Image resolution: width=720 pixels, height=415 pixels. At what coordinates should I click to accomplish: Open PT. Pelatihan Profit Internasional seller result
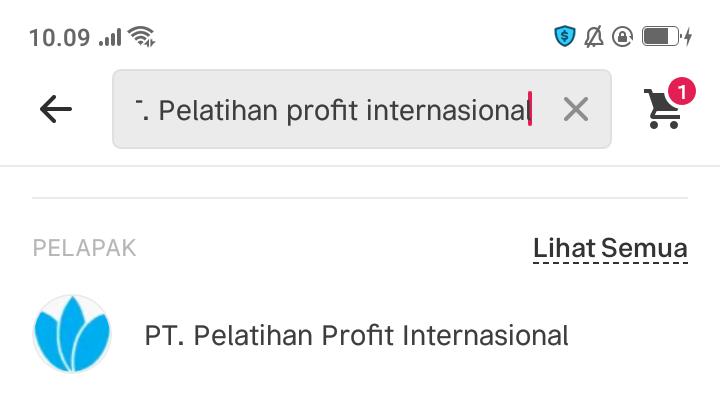[x=356, y=335]
